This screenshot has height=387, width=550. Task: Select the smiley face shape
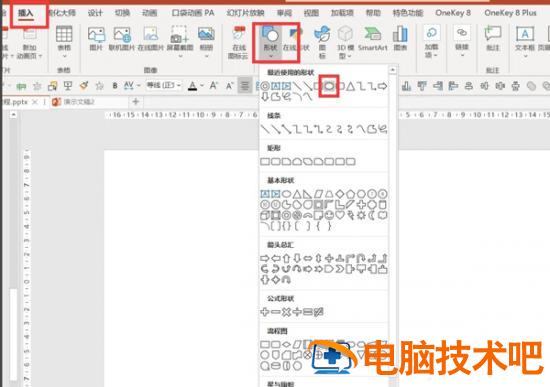[x=329, y=215]
